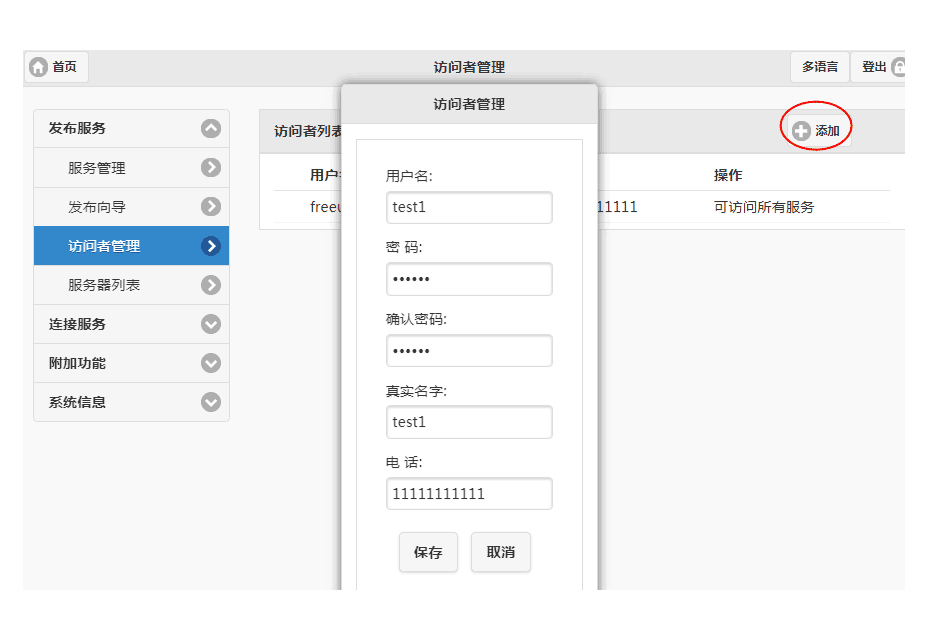Image resolution: width=927 pixels, height=638 pixels.
Task: Click the lock icon next to 登出
Action: pos(898,67)
